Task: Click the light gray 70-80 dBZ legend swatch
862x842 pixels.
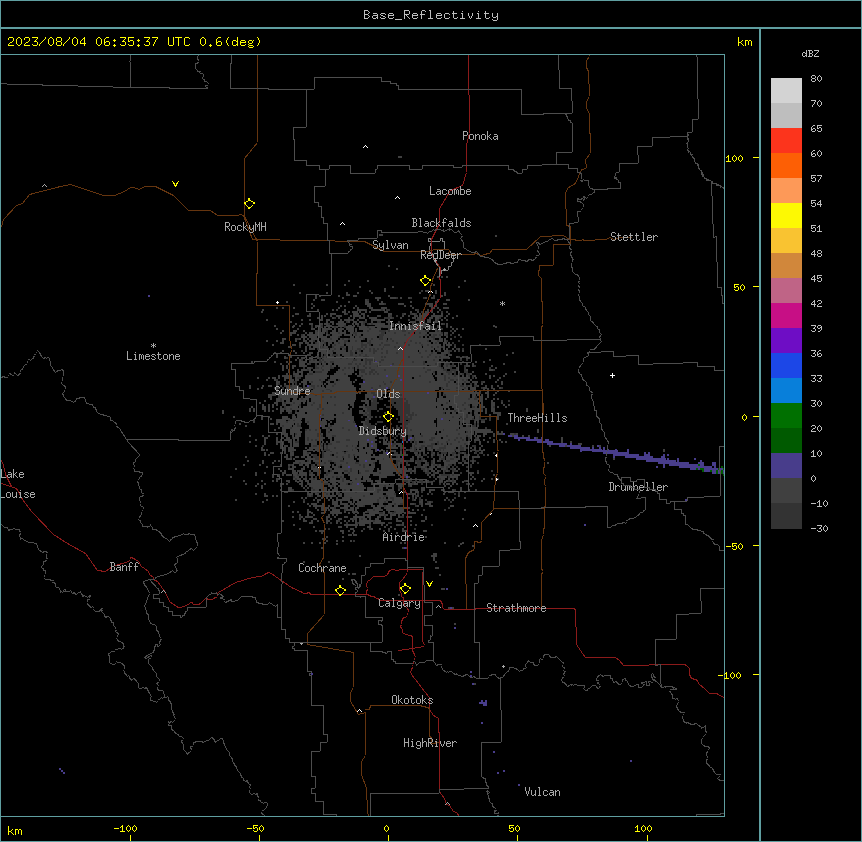Action: (x=786, y=90)
